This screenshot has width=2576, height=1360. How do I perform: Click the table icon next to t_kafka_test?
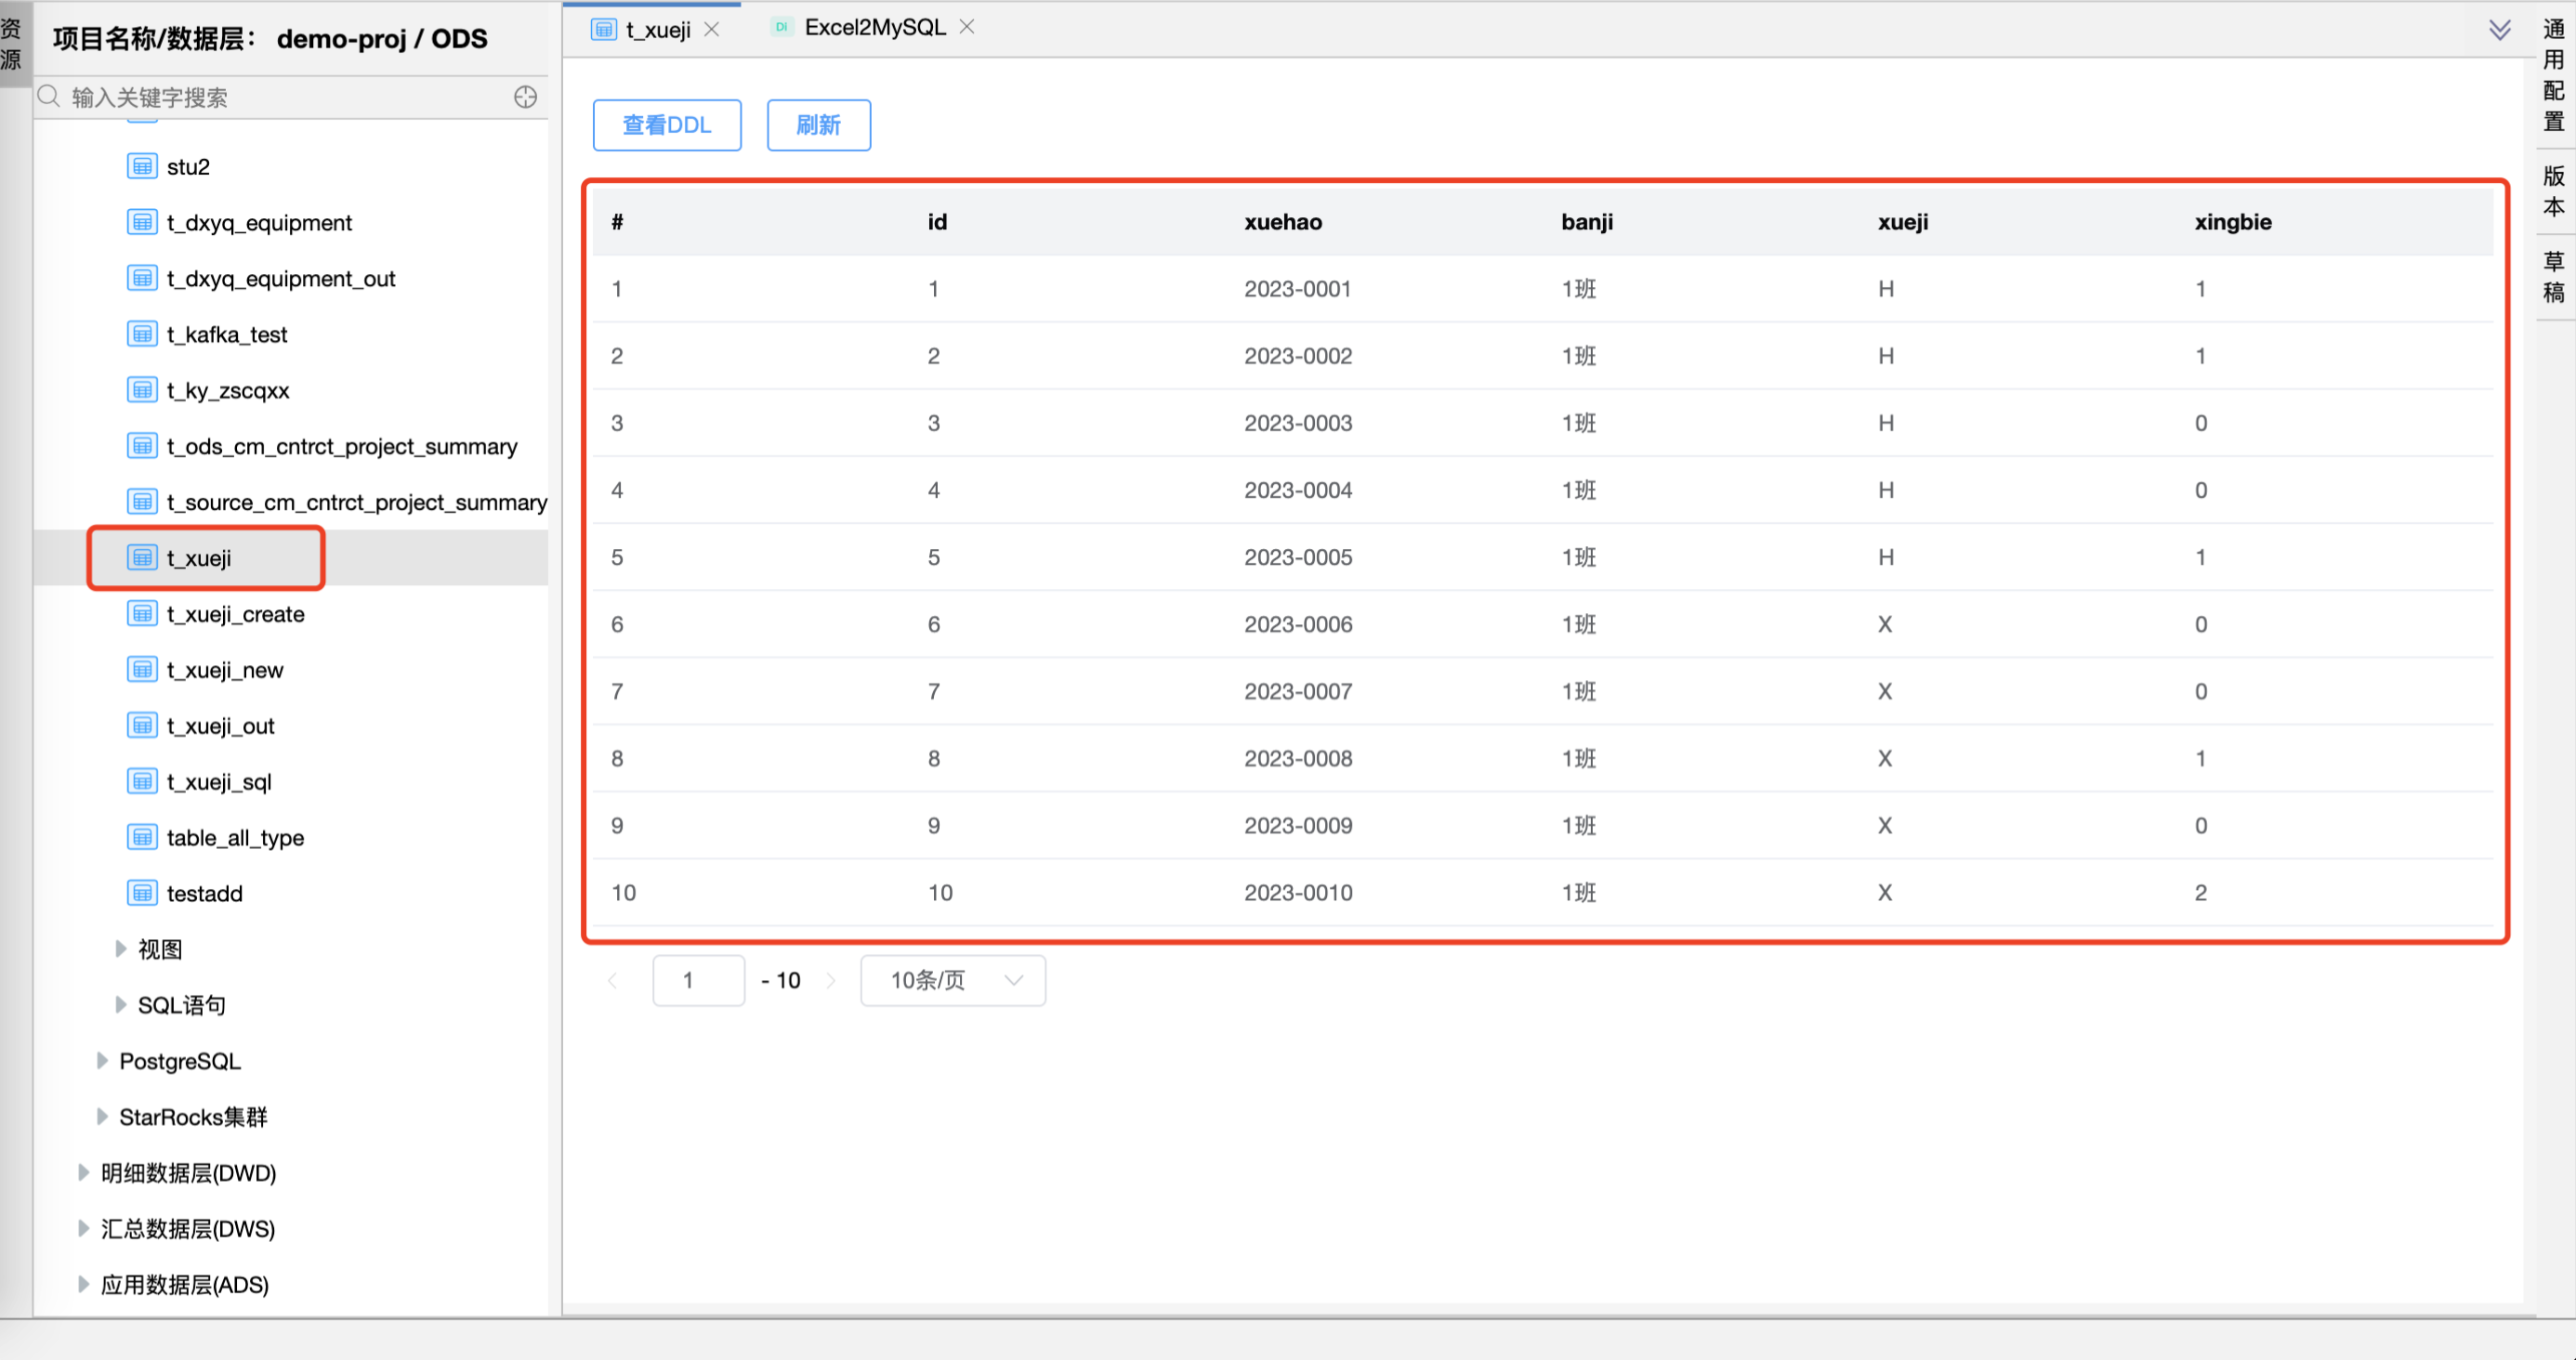142,334
